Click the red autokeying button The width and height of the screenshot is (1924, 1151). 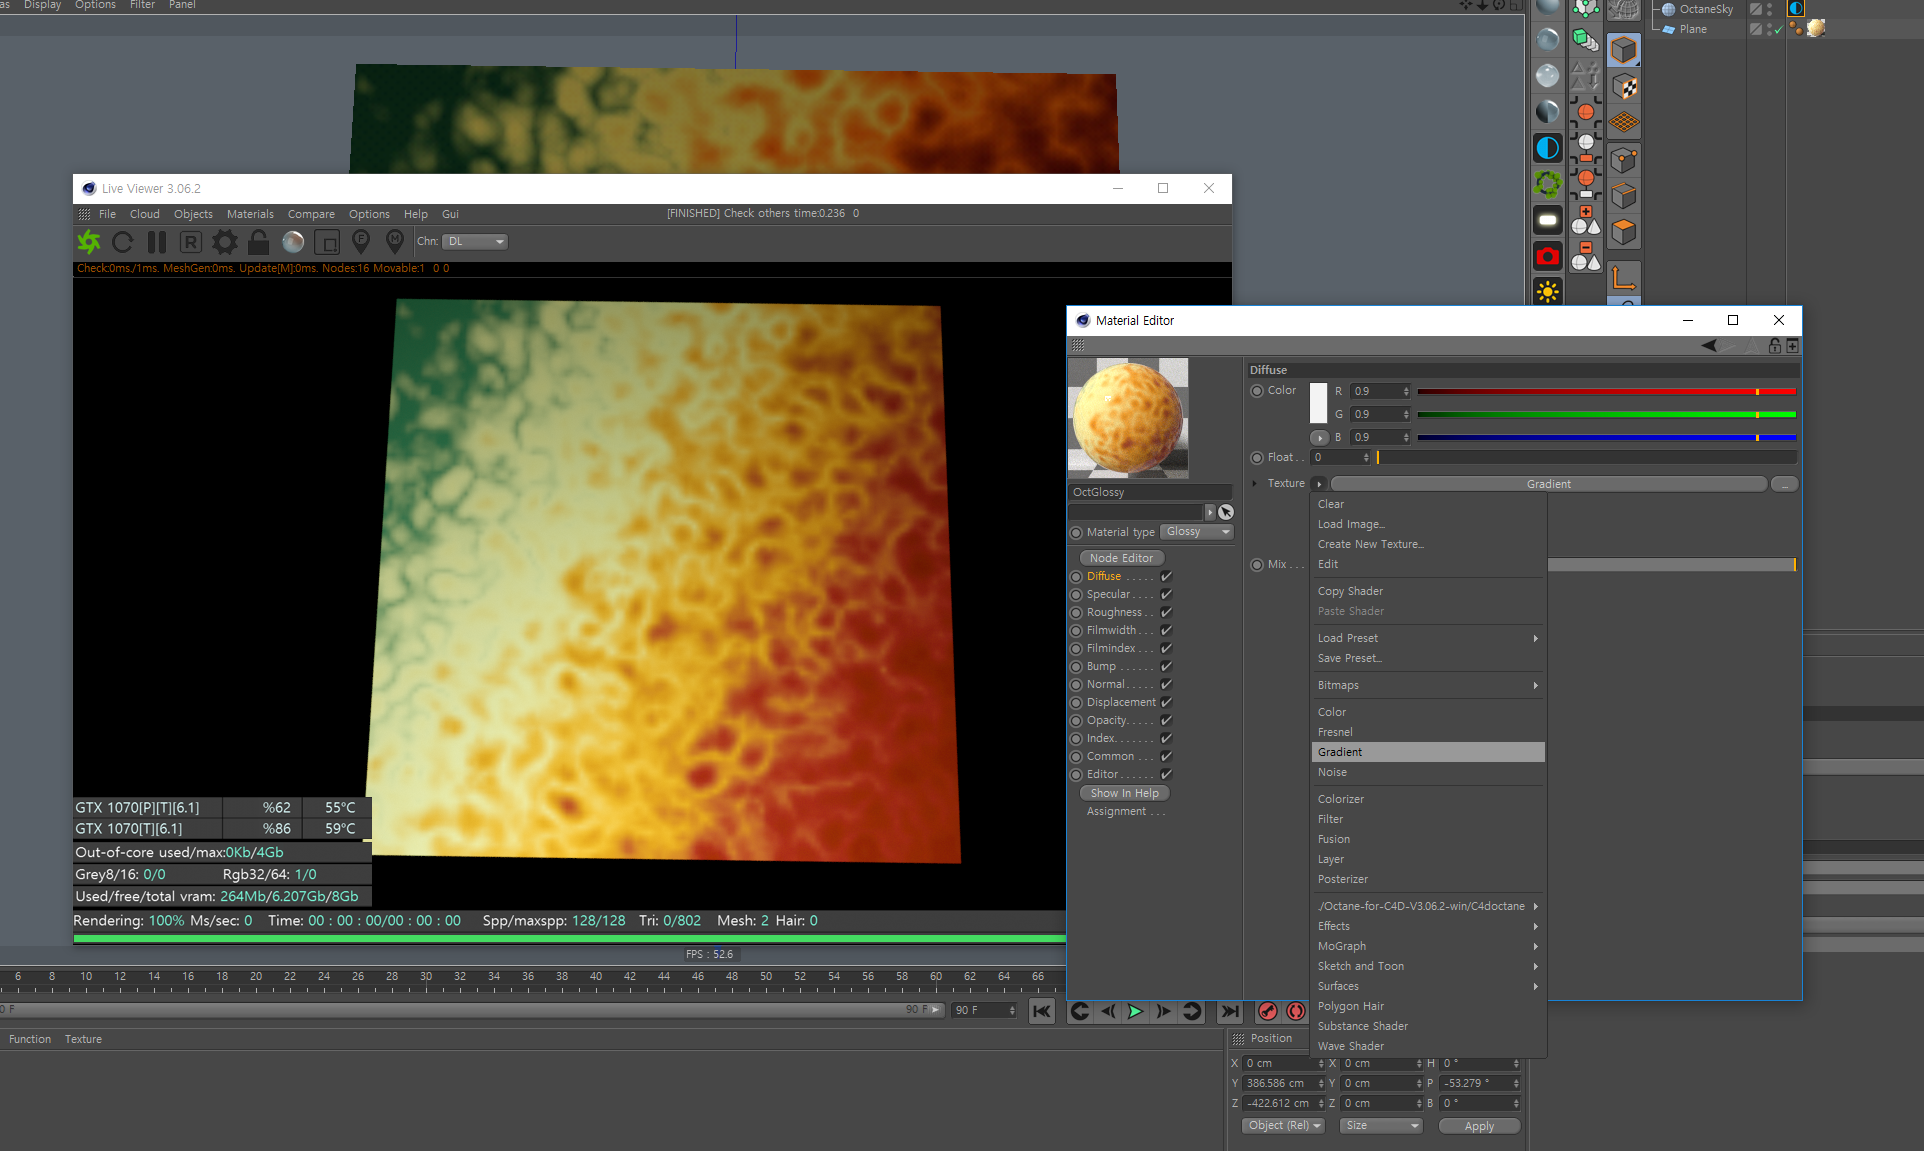click(x=1295, y=1011)
